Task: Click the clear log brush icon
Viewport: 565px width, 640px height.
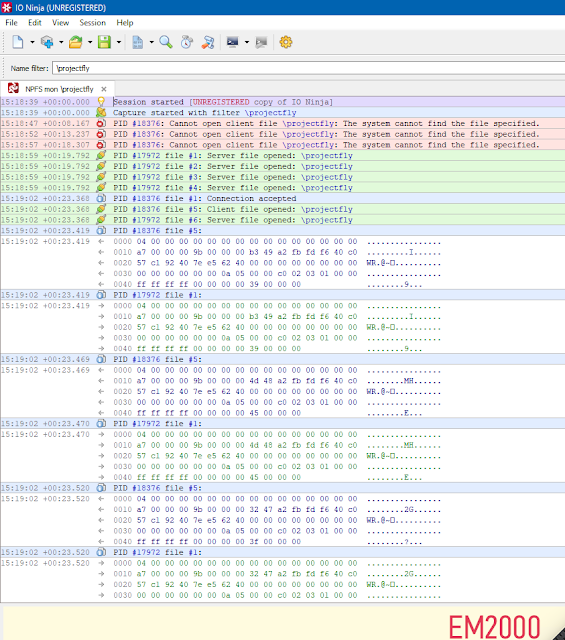Action: pos(208,42)
